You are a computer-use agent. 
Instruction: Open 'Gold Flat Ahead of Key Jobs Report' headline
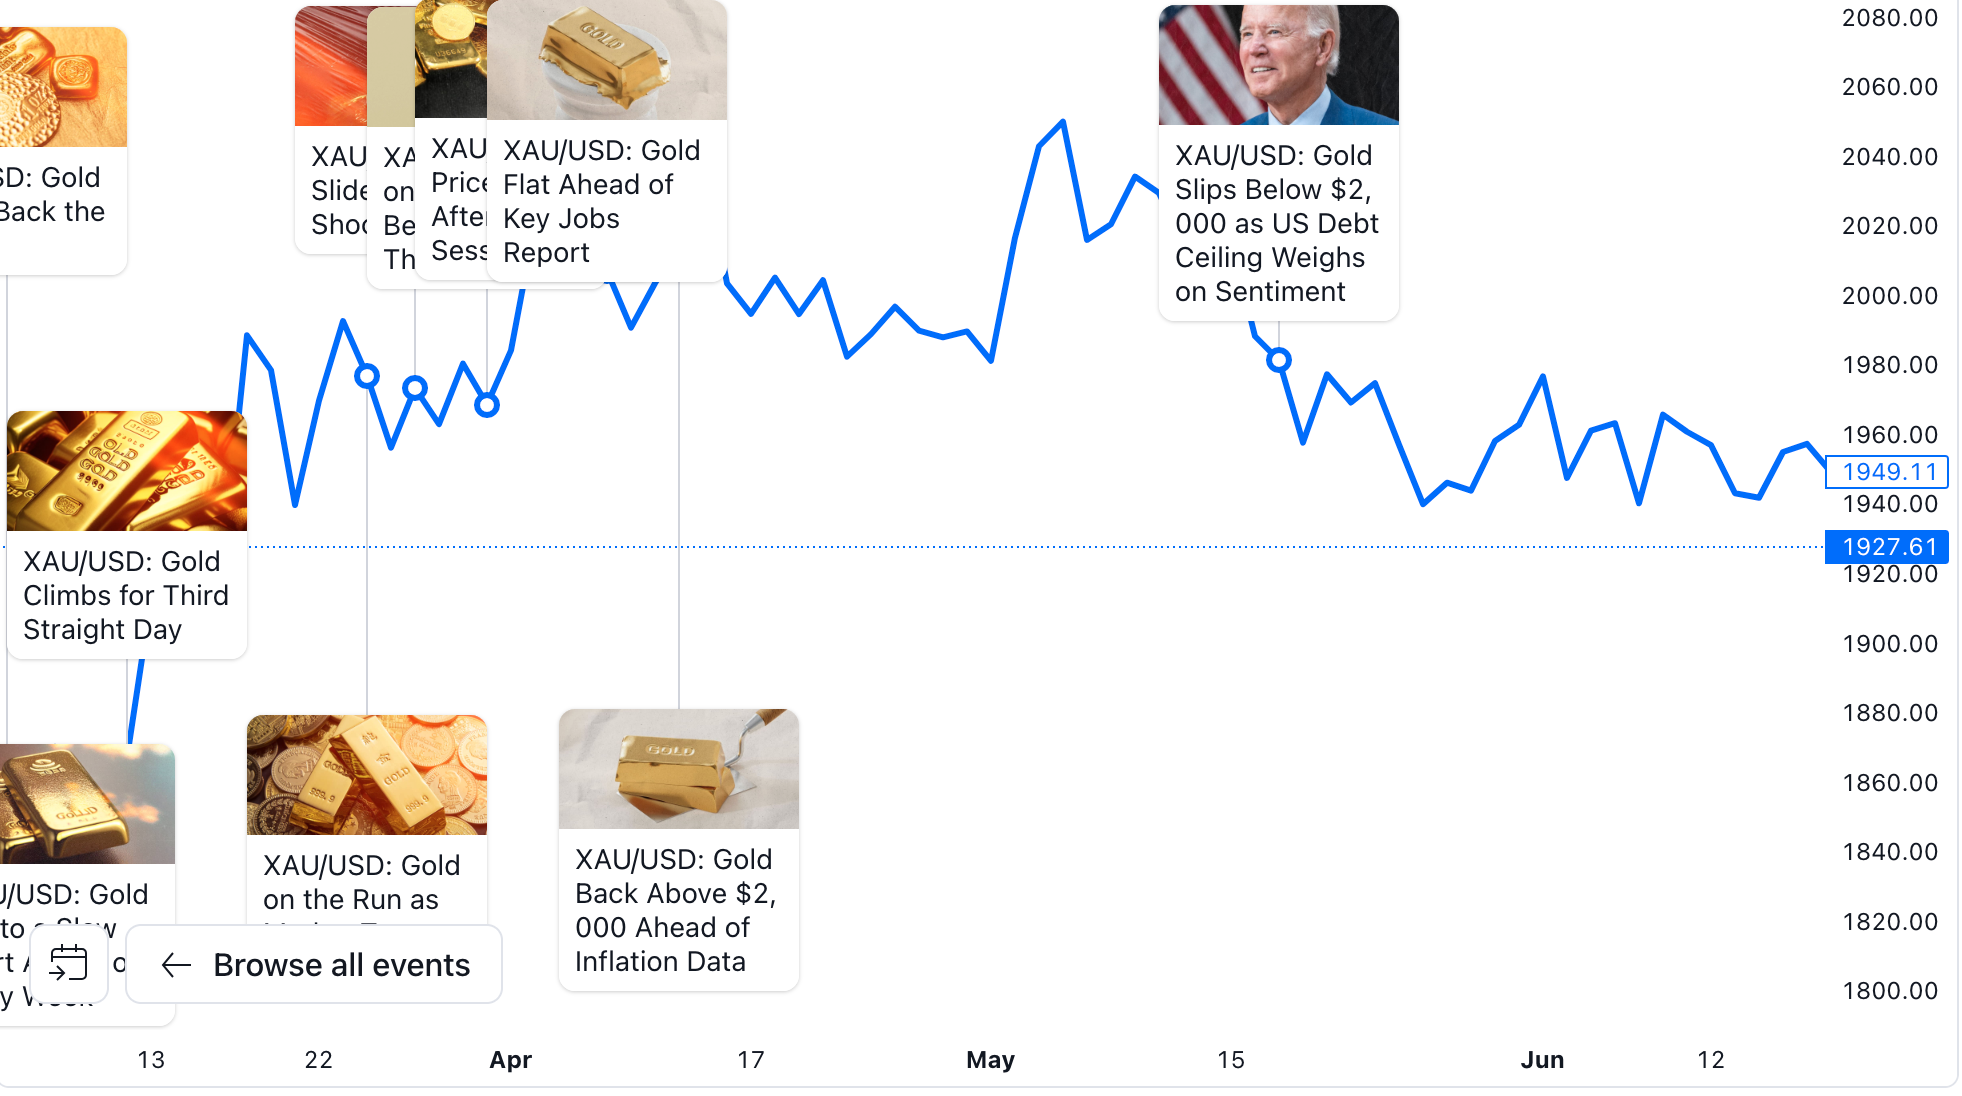click(x=600, y=201)
